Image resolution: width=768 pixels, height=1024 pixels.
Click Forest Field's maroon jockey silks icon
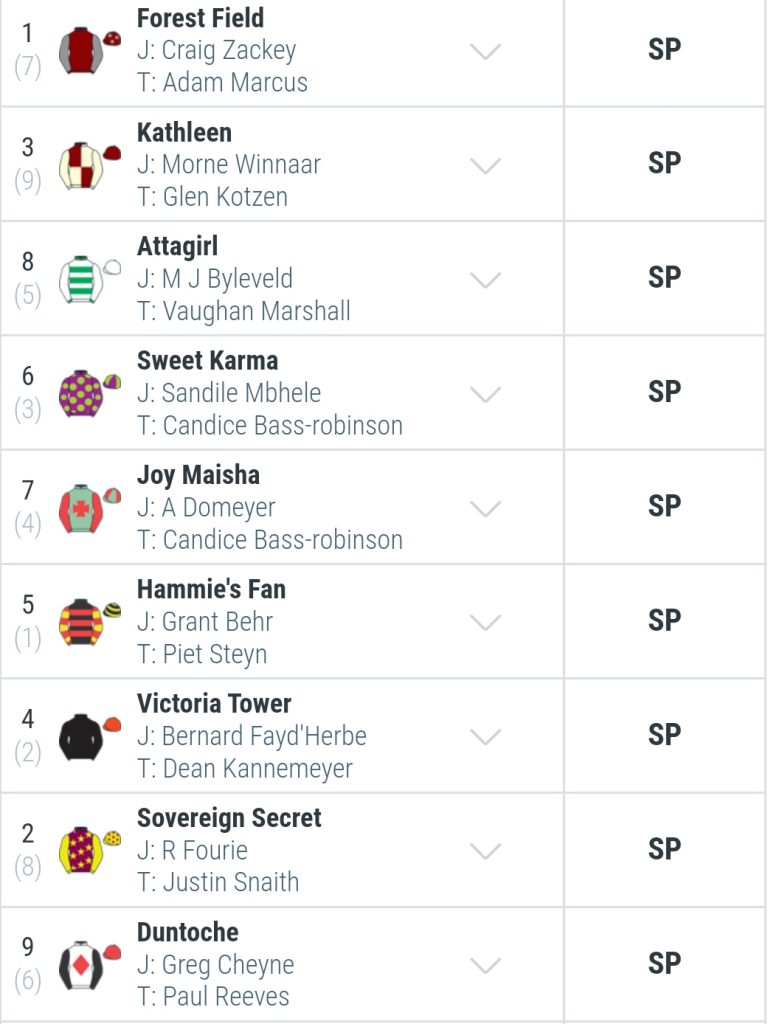click(x=89, y=50)
